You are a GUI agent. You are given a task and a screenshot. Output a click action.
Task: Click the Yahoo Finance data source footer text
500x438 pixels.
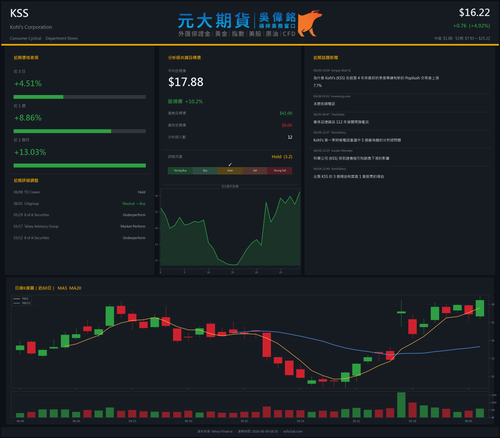click(215, 431)
